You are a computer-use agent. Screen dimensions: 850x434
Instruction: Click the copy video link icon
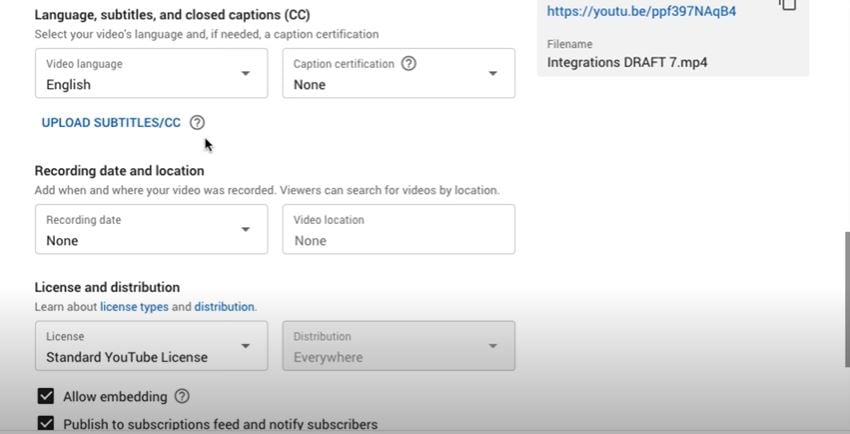click(x=788, y=5)
